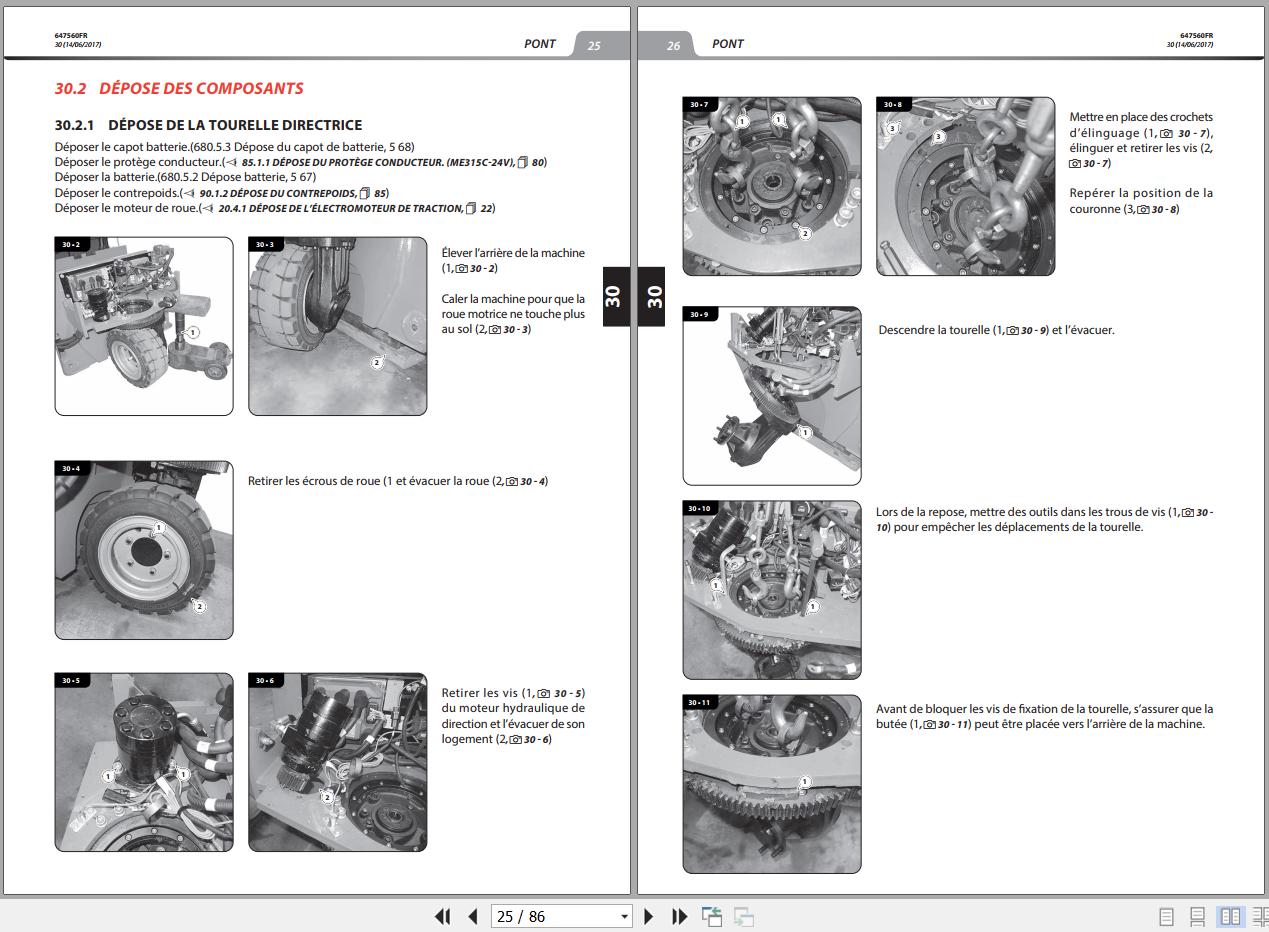Click the photo 30-2 of lifted machine
This screenshot has height=932, width=1269.
click(x=144, y=326)
